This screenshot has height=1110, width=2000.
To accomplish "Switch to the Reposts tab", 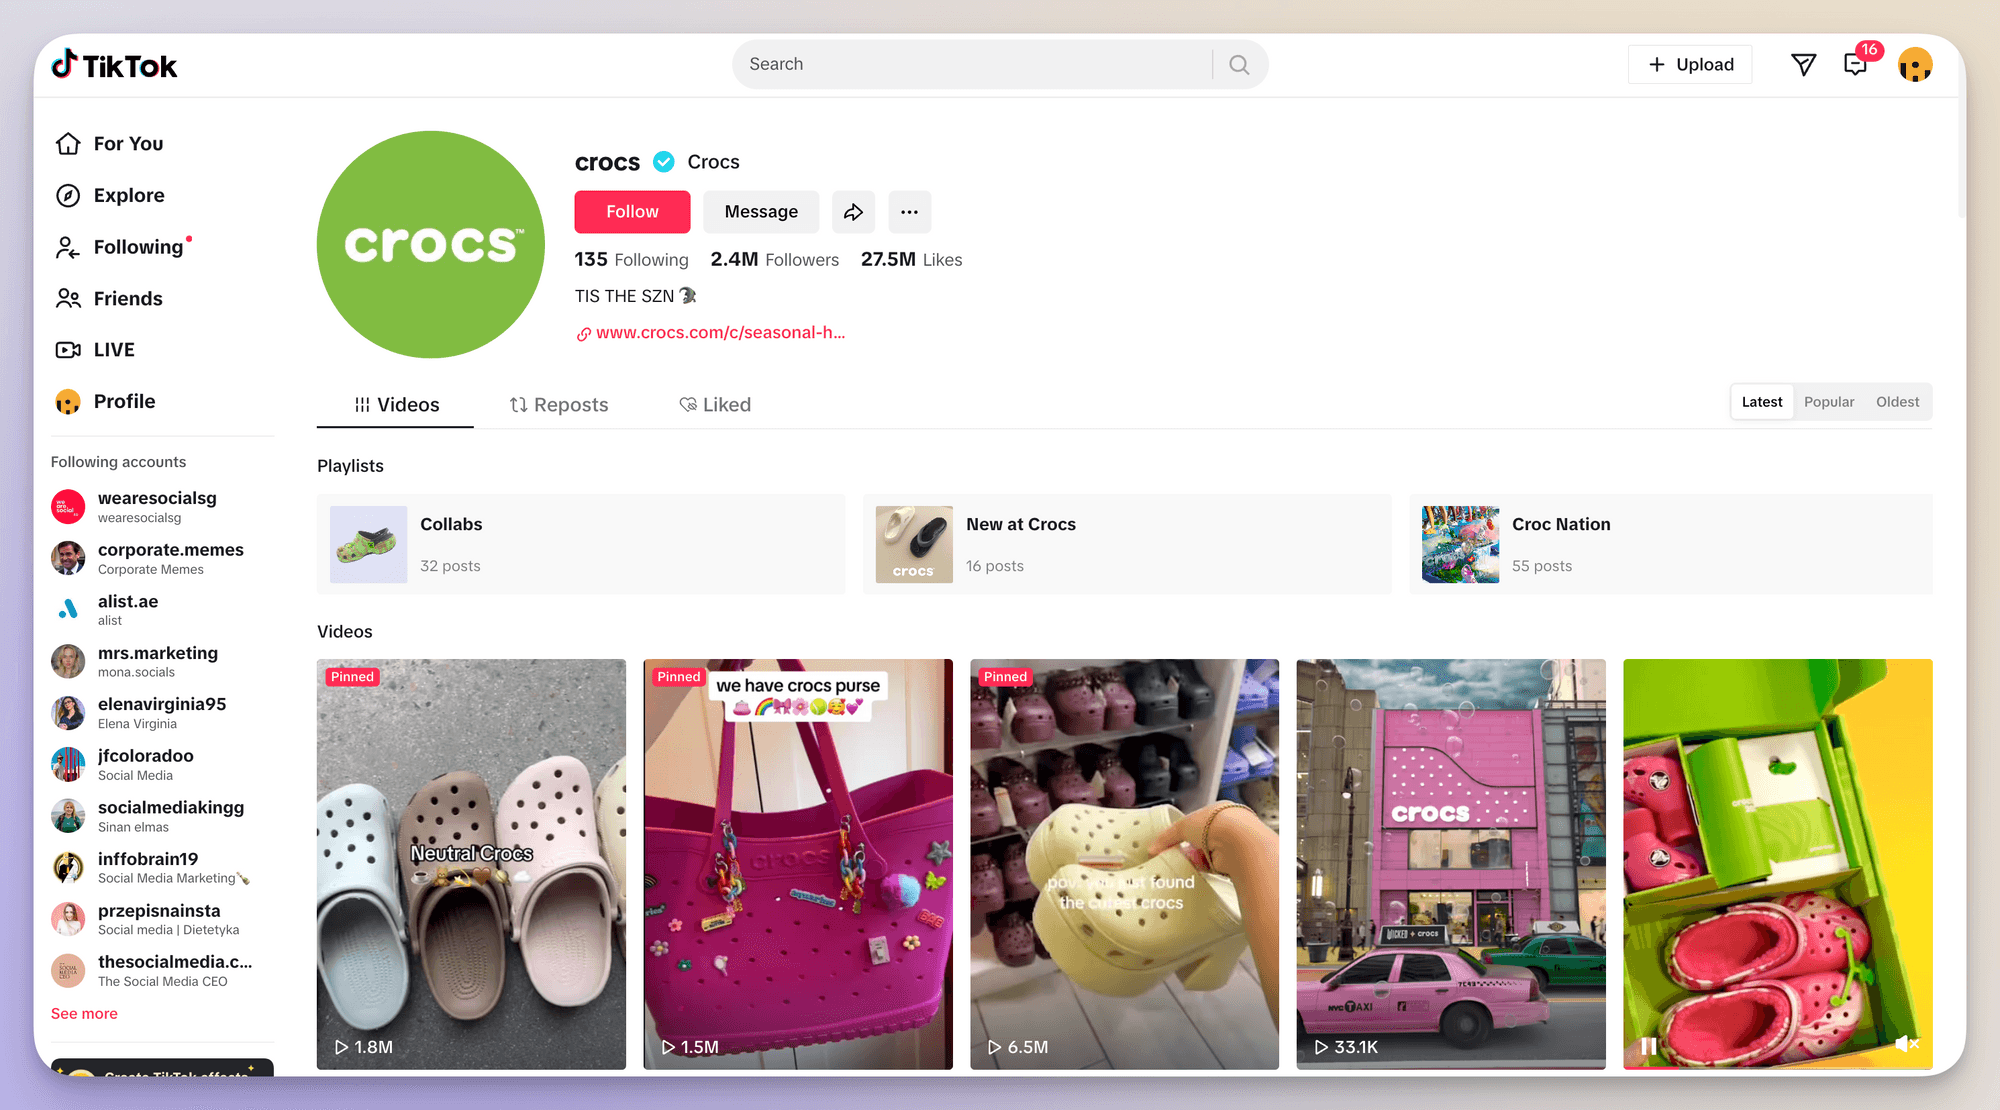I will pyautogui.click(x=558, y=405).
